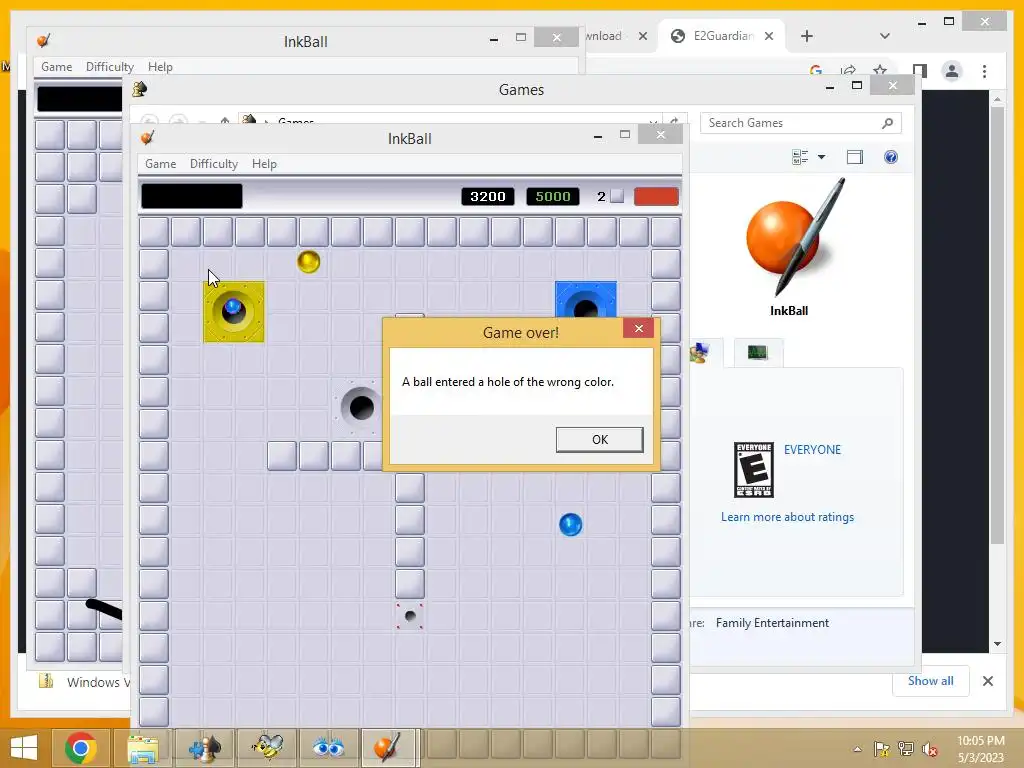
Task: Open the Learn more about ratings link
Action: click(787, 517)
